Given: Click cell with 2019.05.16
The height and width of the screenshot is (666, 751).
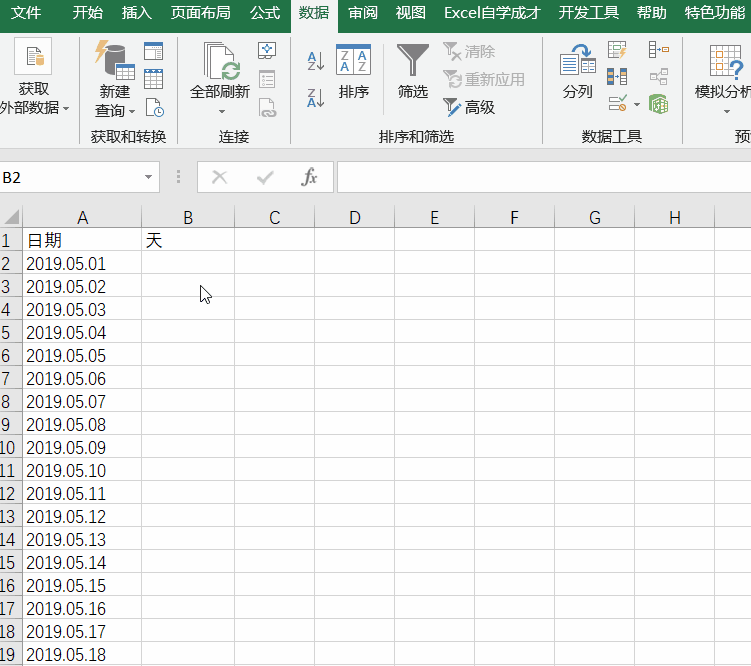Looking at the screenshot, I should click(x=82, y=608).
